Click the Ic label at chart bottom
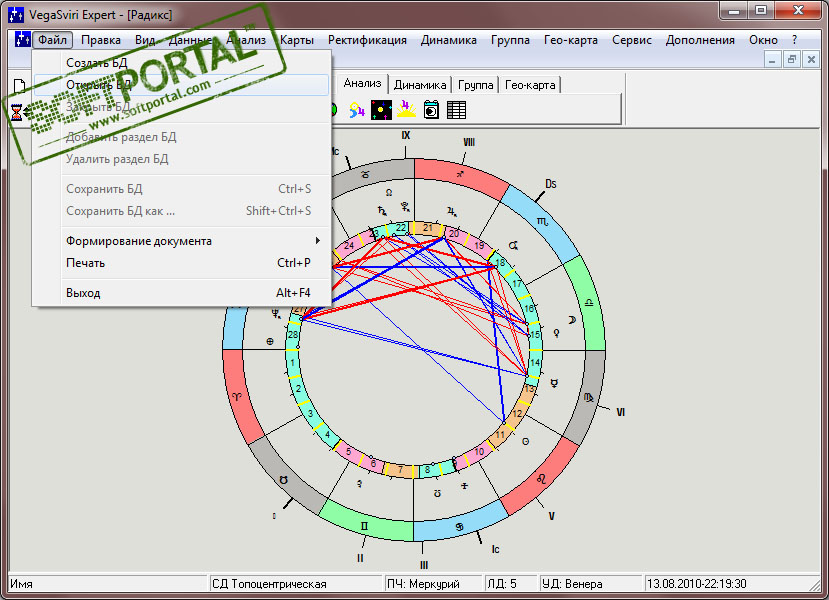The height and width of the screenshot is (600, 829). (x=495, y=549)
